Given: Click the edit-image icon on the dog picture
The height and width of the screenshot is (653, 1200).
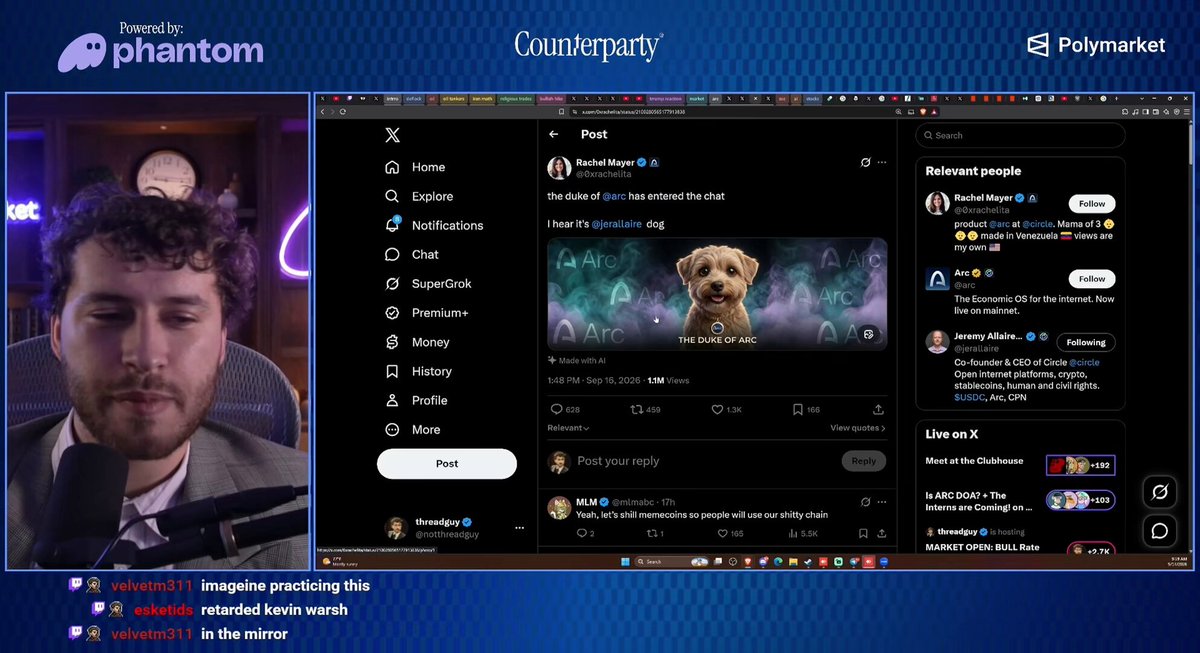Looking at the screenshot, I should coord(868,334).
